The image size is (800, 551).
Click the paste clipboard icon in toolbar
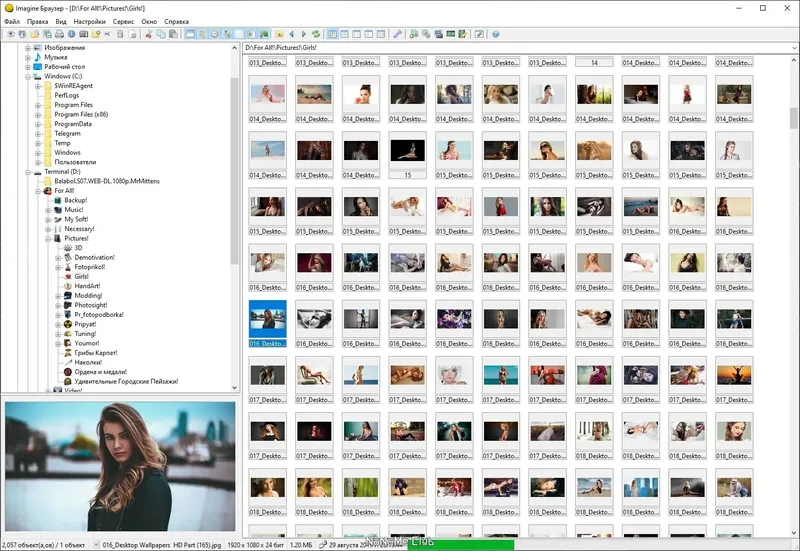pyautogui.click(x=173, y=34)
